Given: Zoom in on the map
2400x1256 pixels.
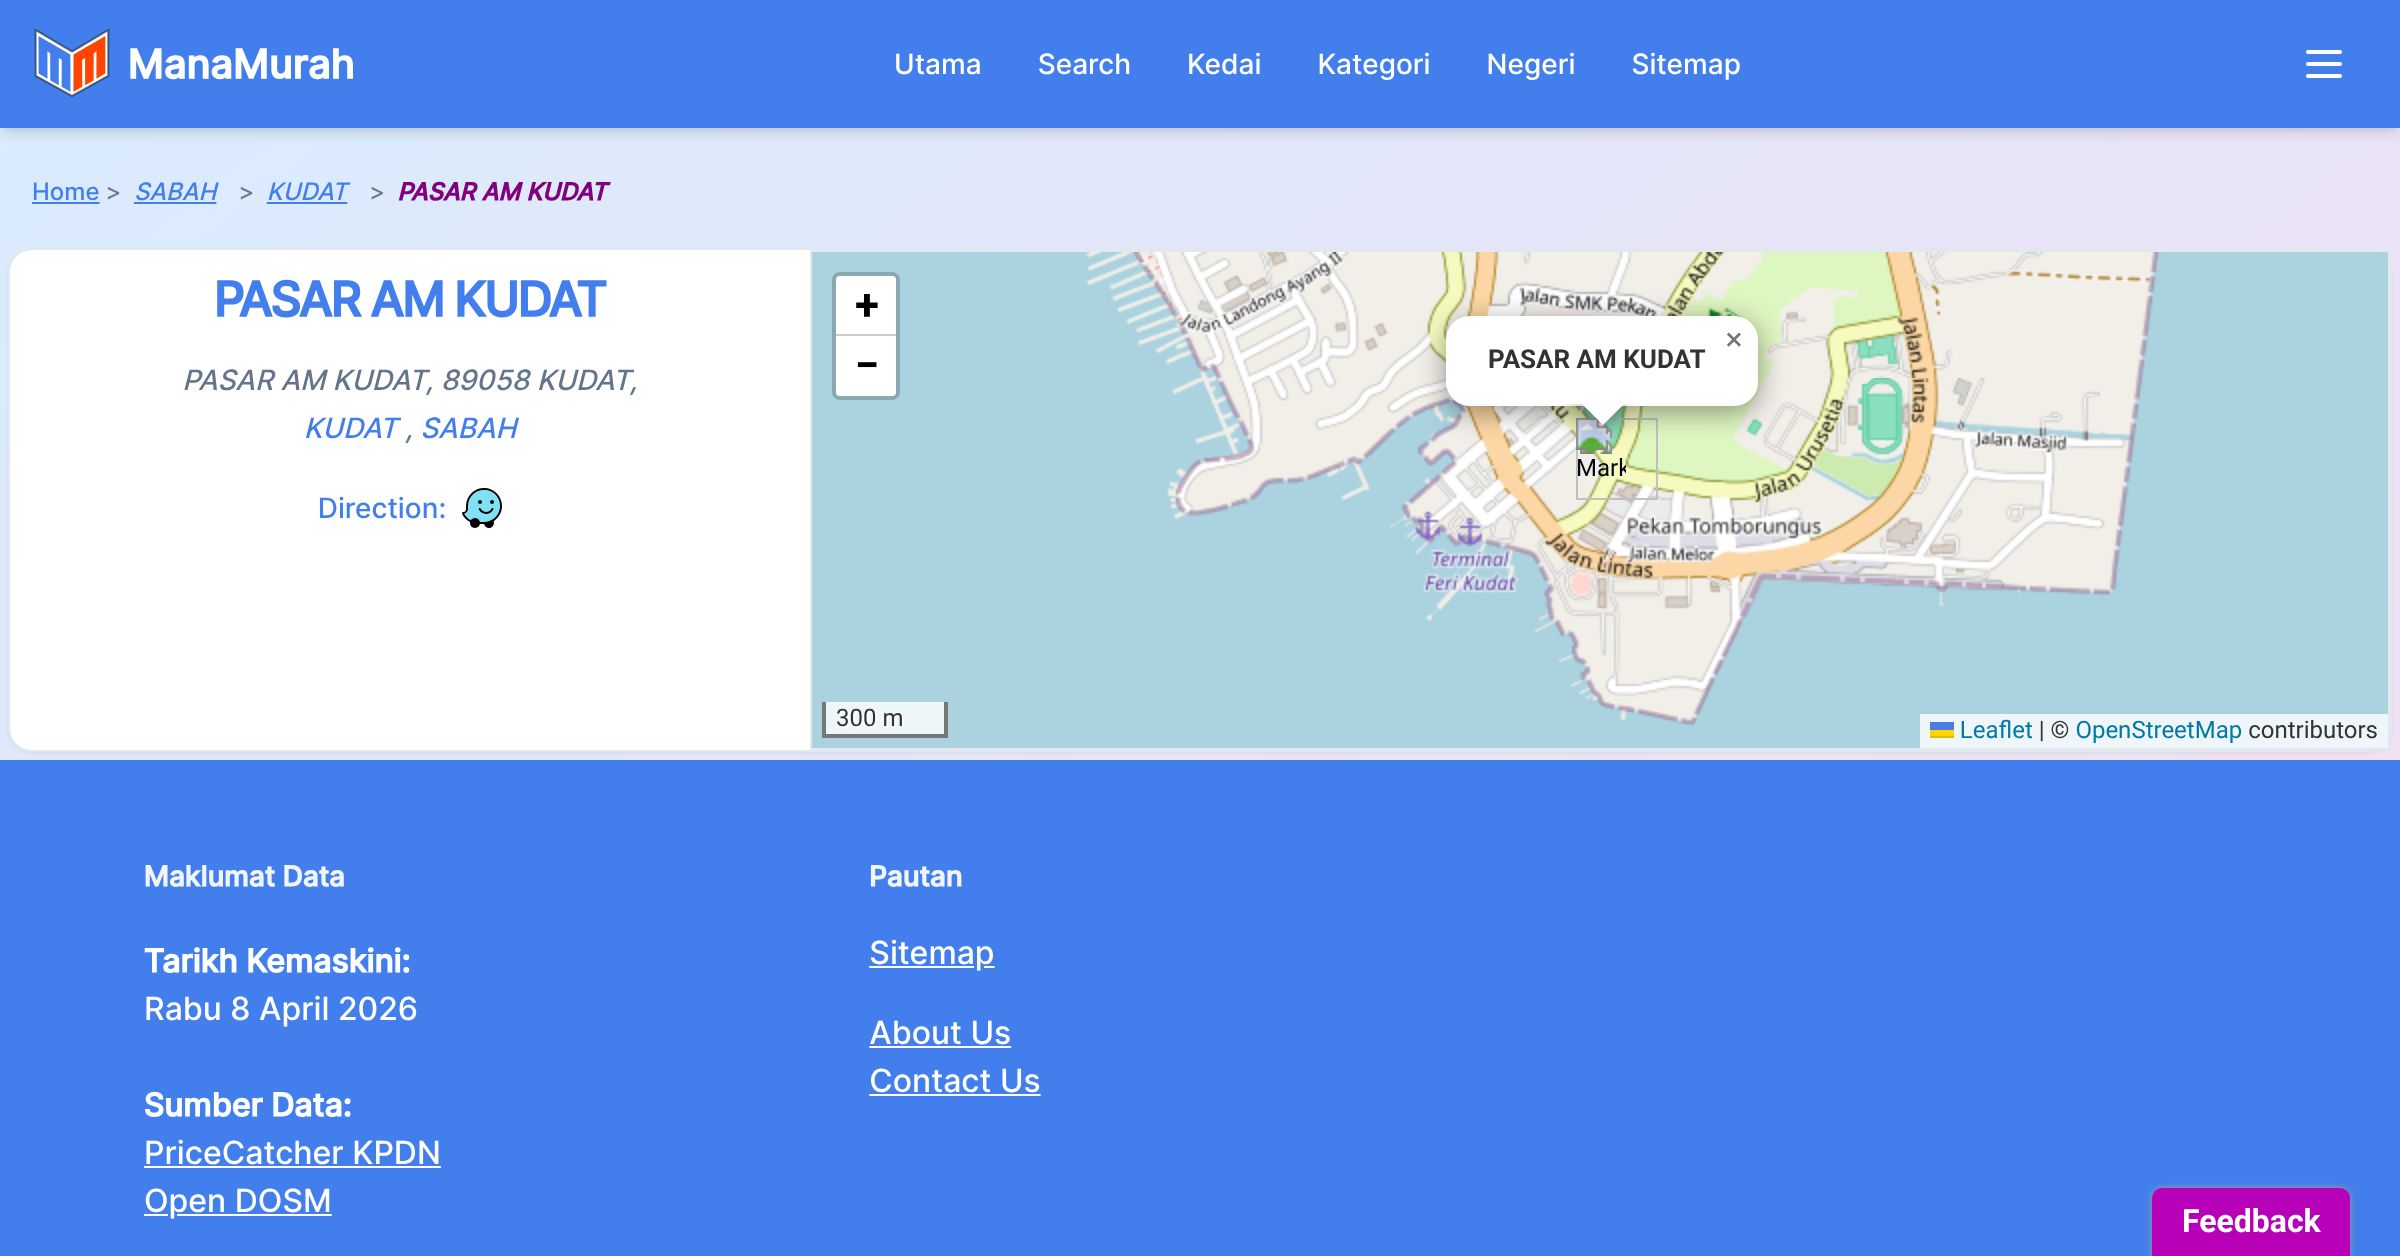Looking at the screenshot, I should [x=866, y=305].
